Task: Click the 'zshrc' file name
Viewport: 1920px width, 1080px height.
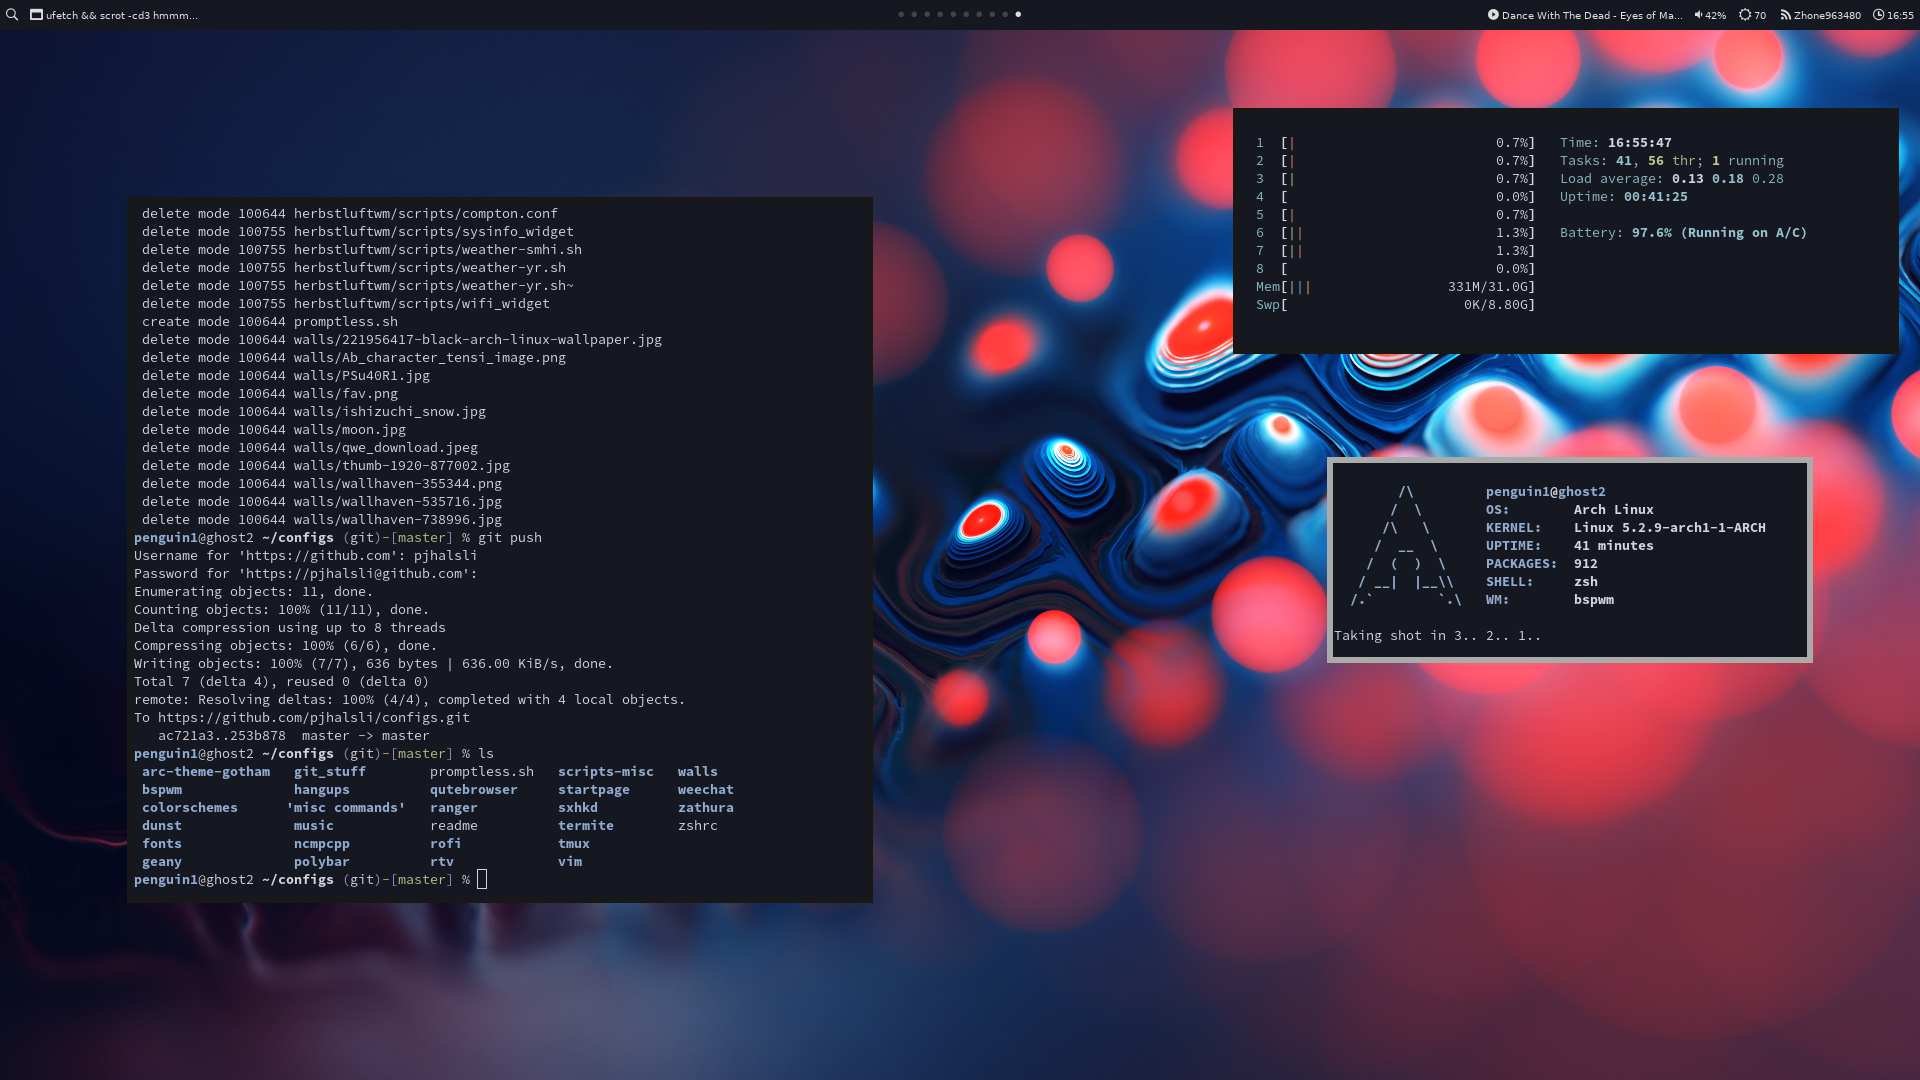Action: [698, 825]
